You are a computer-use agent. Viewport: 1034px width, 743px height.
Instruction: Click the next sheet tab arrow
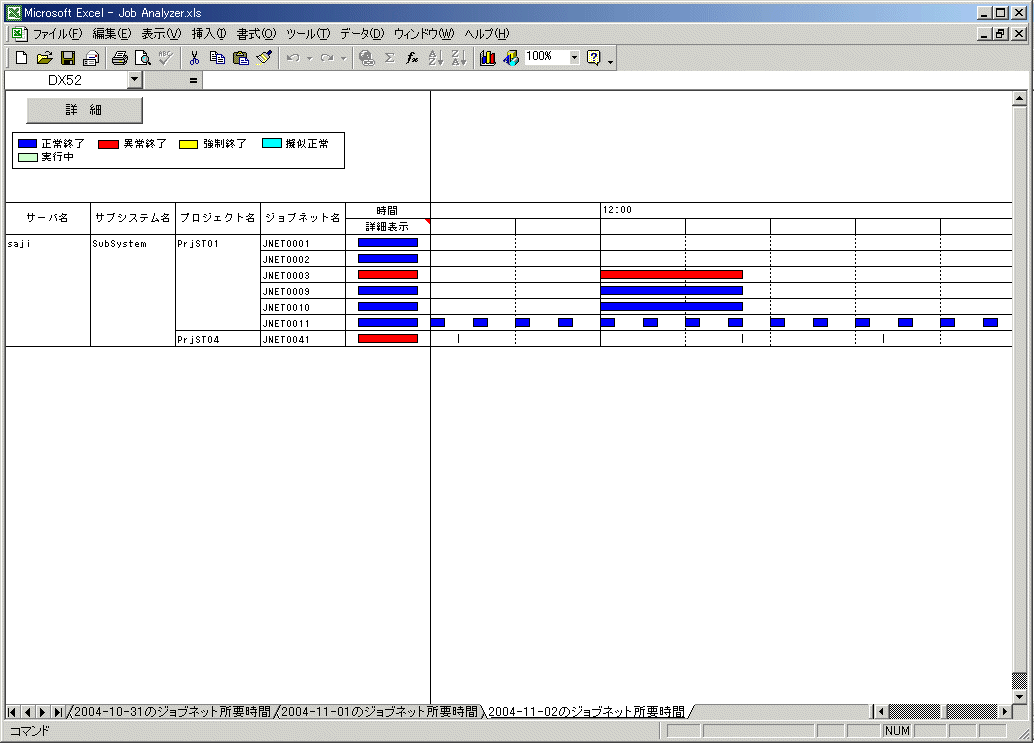tap(42, 712)
